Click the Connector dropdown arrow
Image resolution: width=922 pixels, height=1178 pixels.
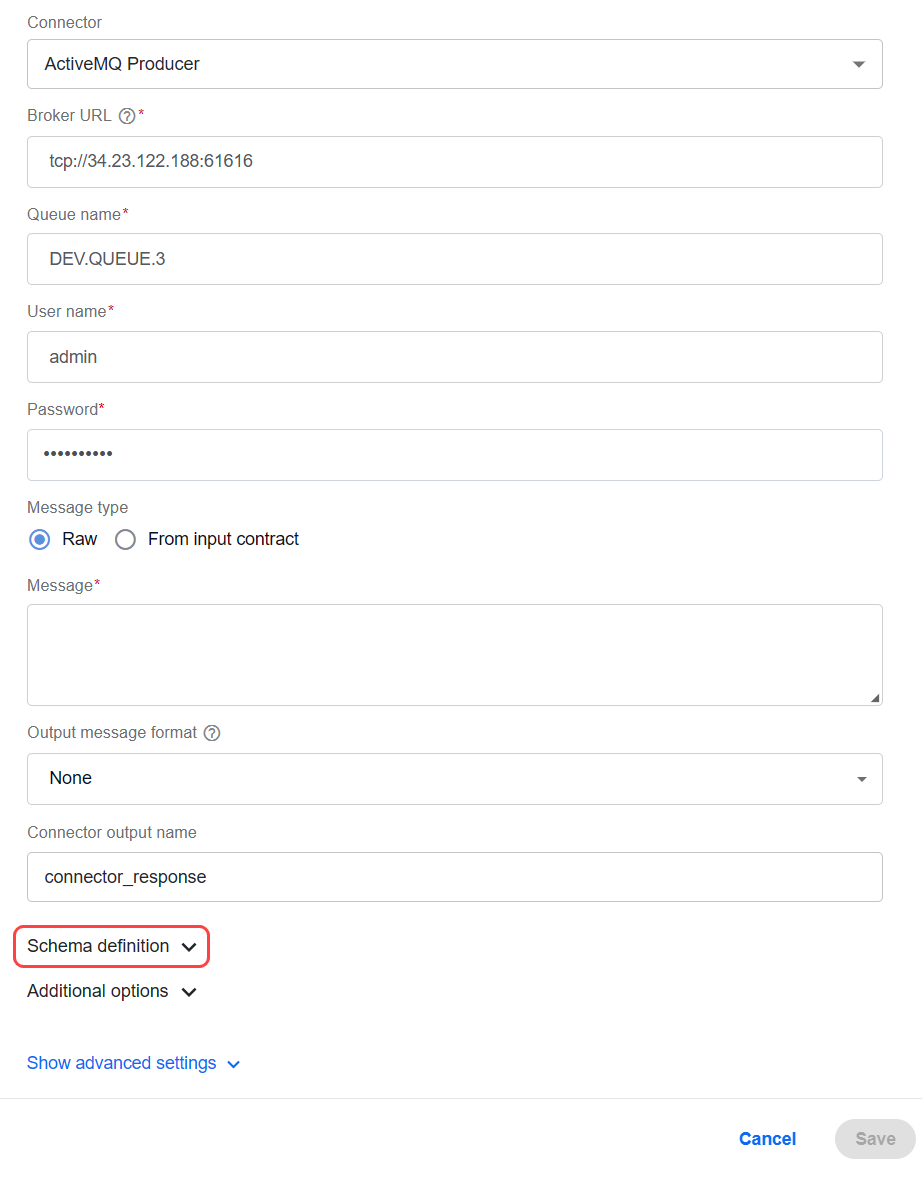pos(858,65)
